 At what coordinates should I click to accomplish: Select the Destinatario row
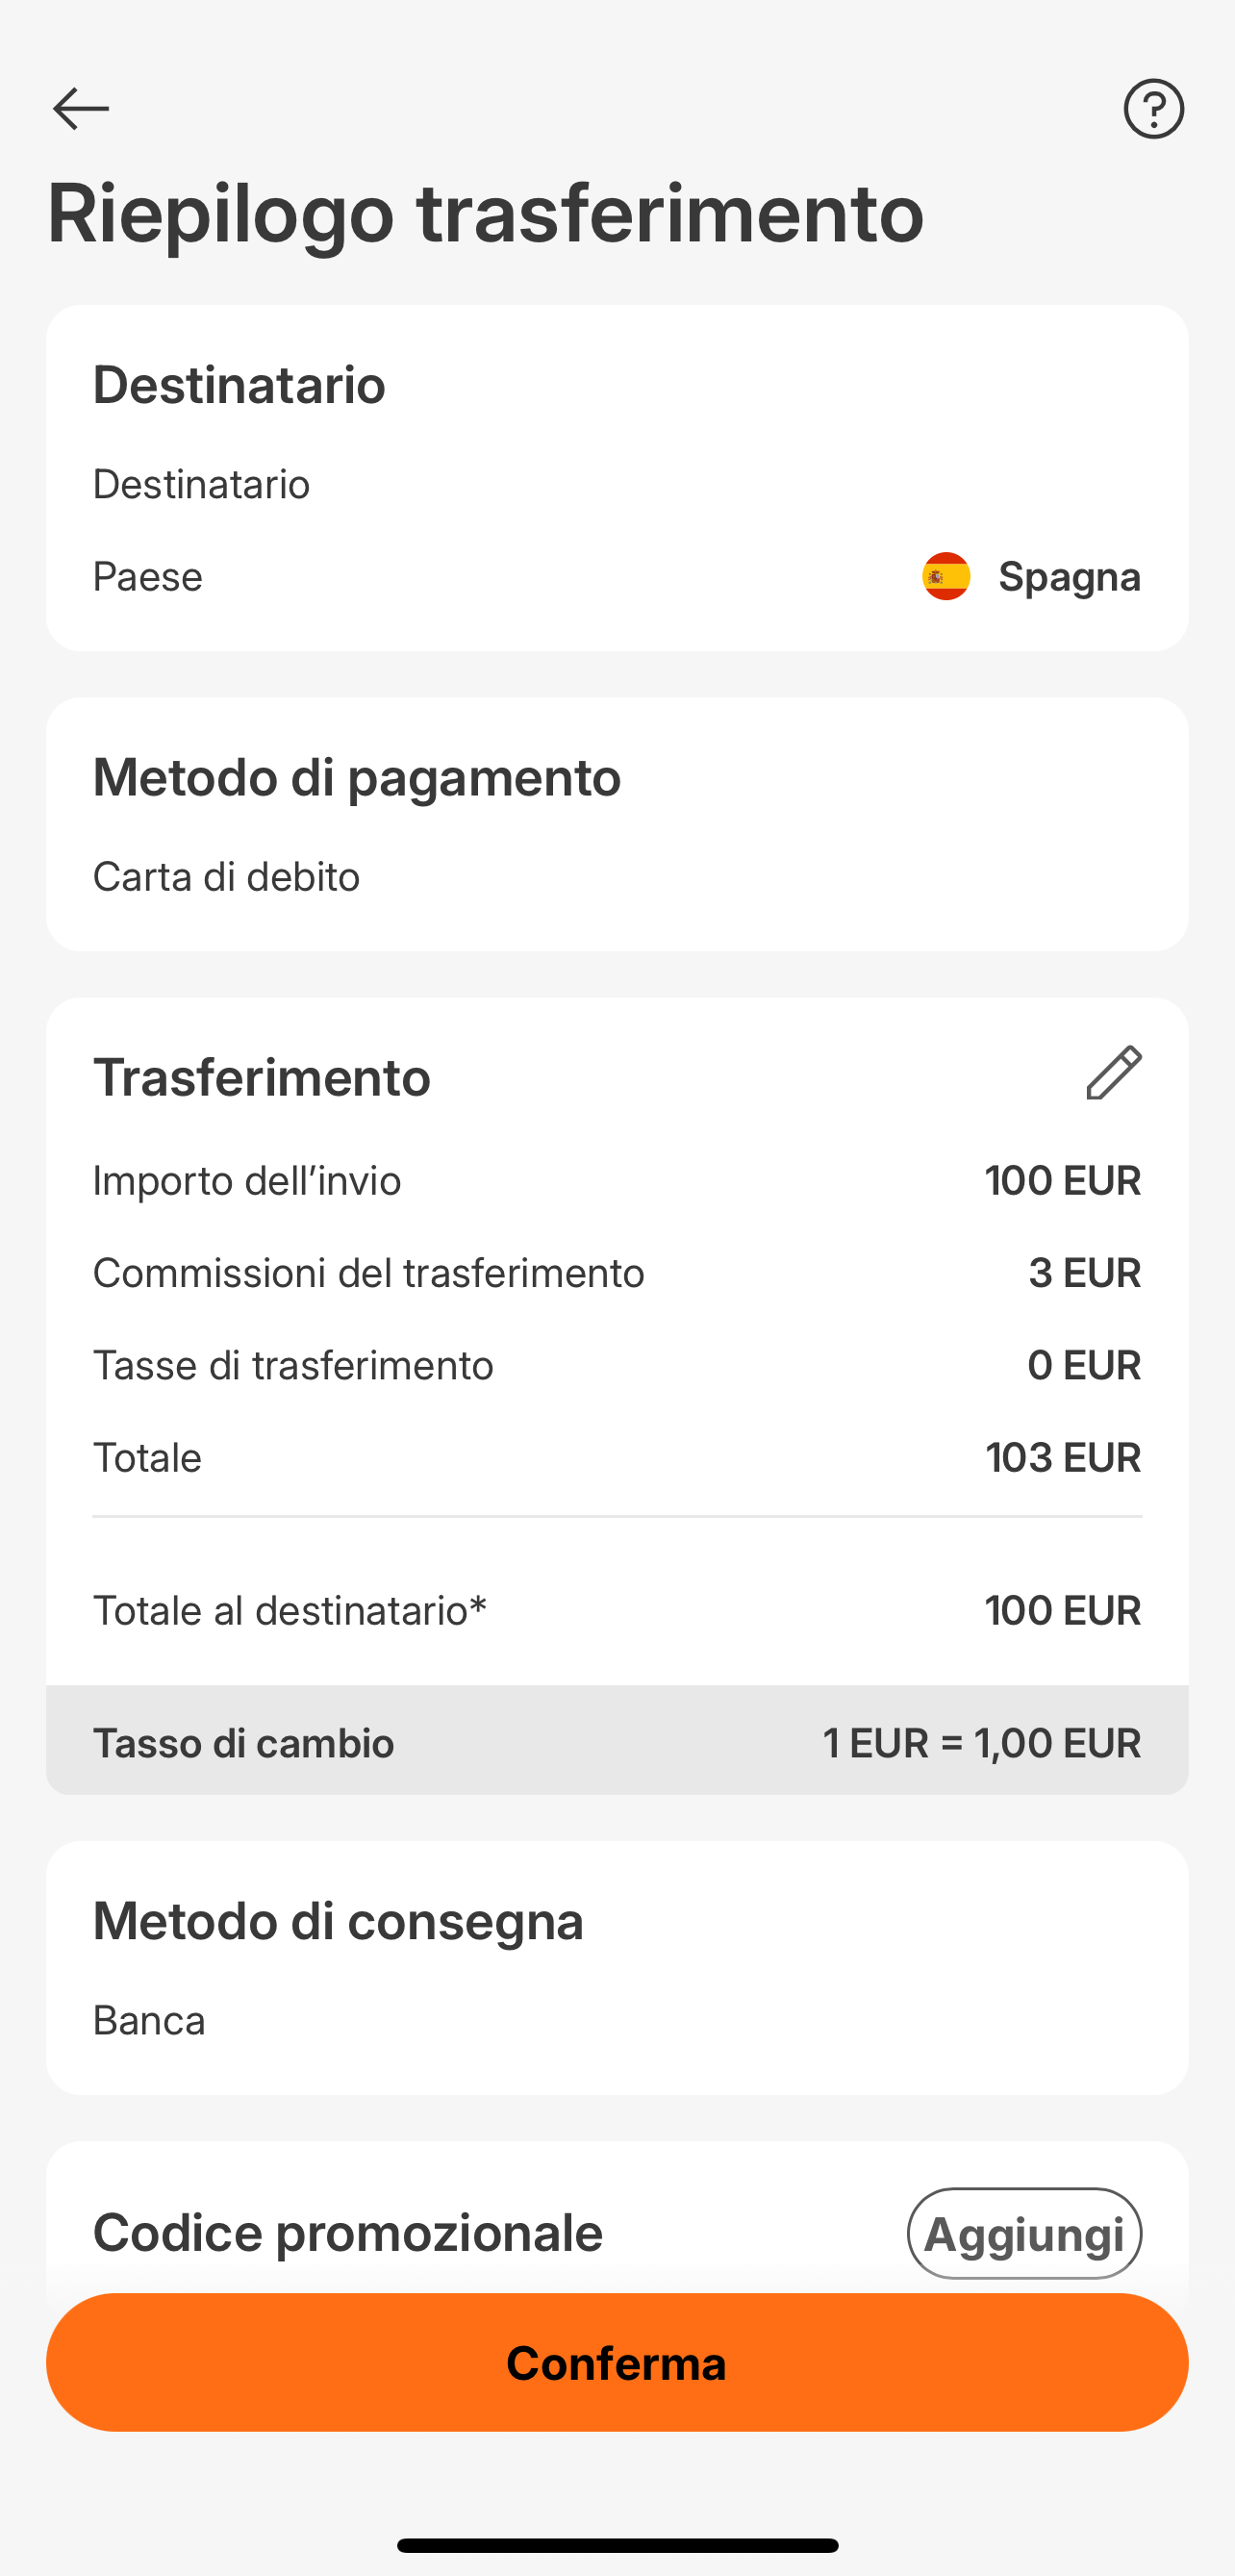point(617,484)
